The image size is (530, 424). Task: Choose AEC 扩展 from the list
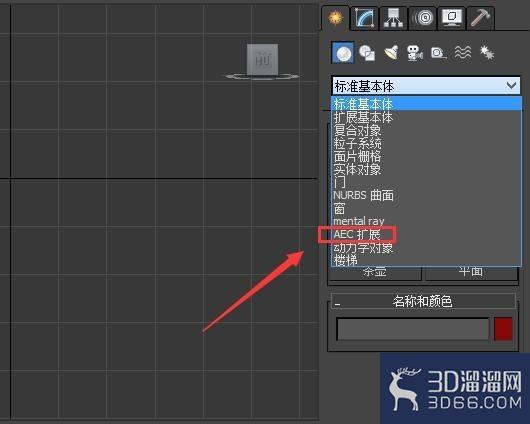point(426,234)
